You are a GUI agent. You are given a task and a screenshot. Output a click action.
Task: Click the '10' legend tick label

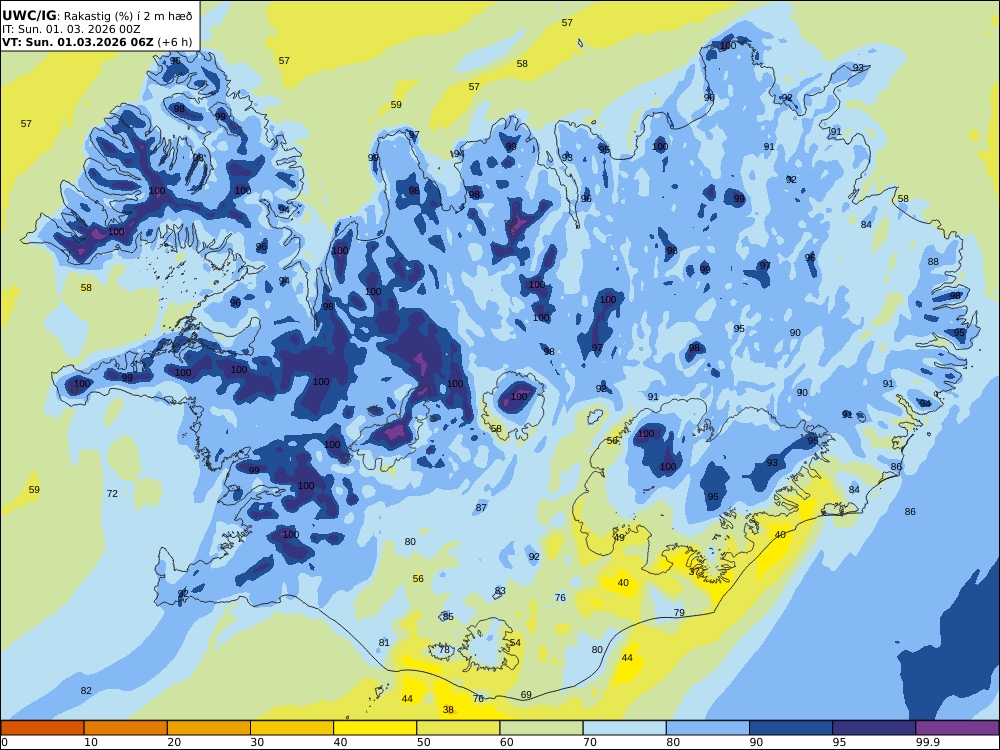coord(91,742)
